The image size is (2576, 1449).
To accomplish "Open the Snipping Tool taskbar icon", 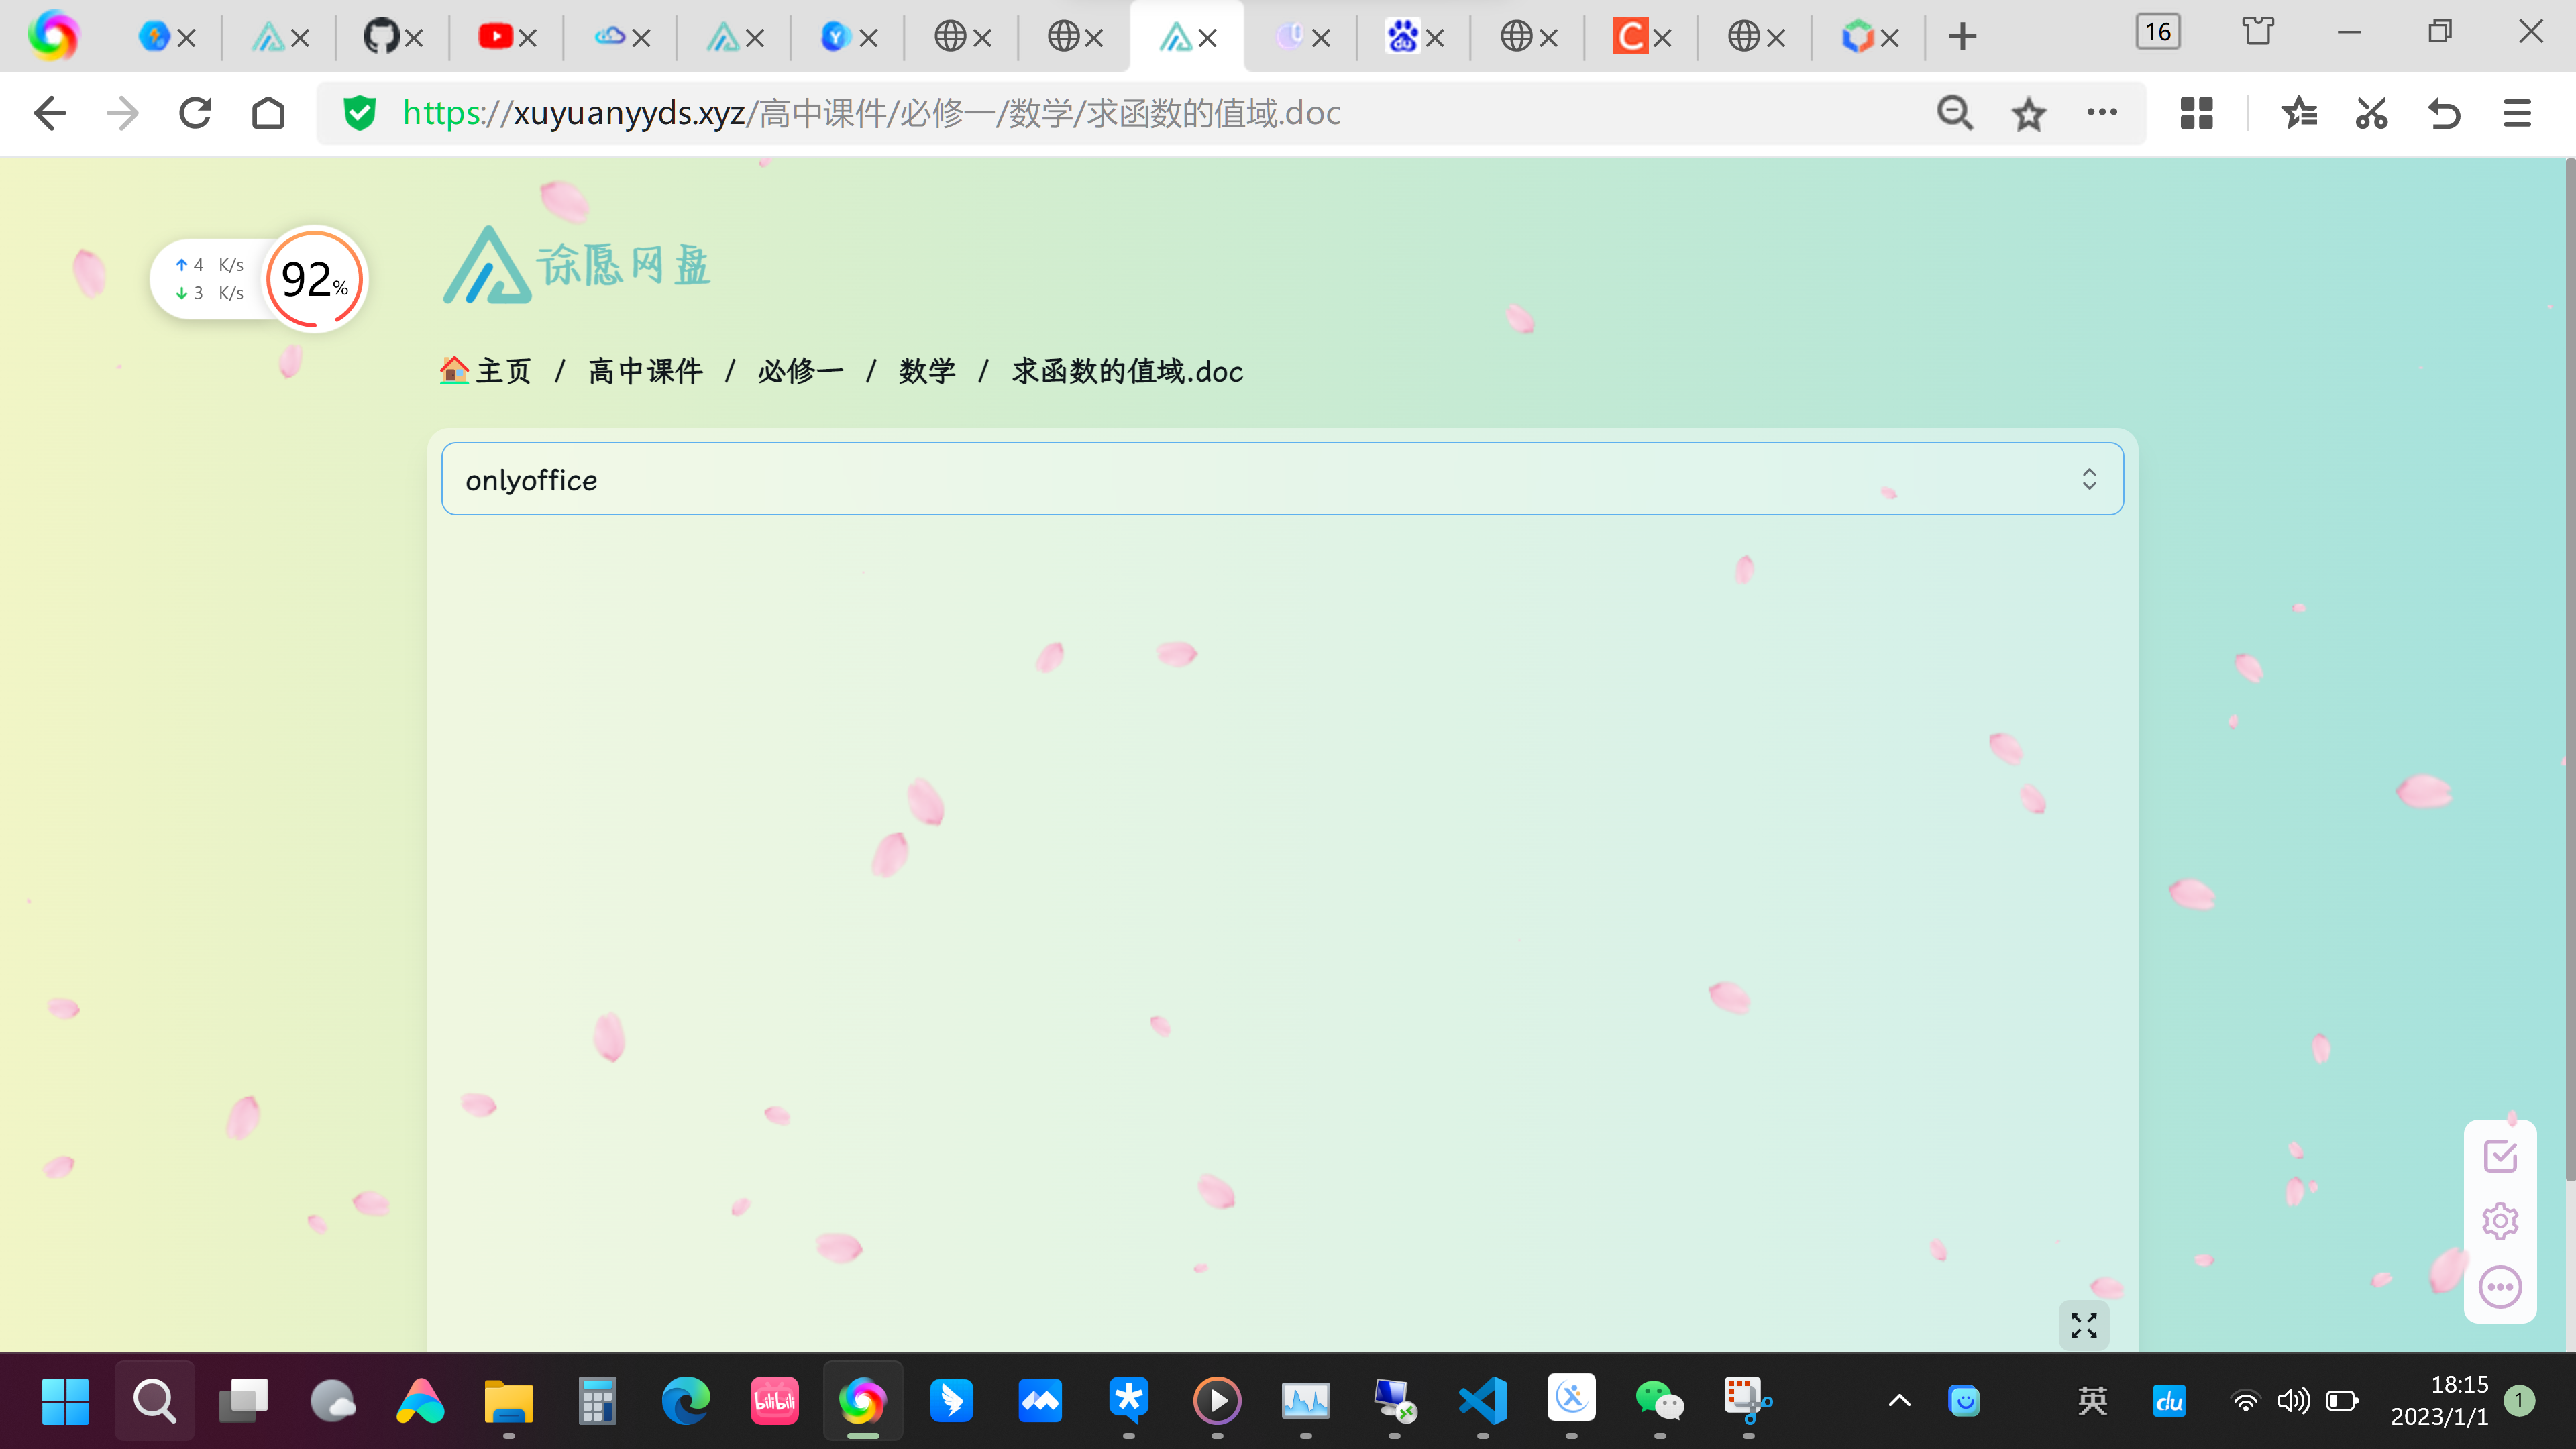I will click(x=1748, y=1401).
